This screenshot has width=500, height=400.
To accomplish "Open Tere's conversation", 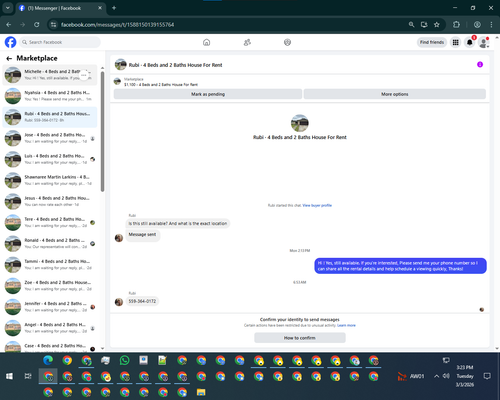I will [50, 222].
